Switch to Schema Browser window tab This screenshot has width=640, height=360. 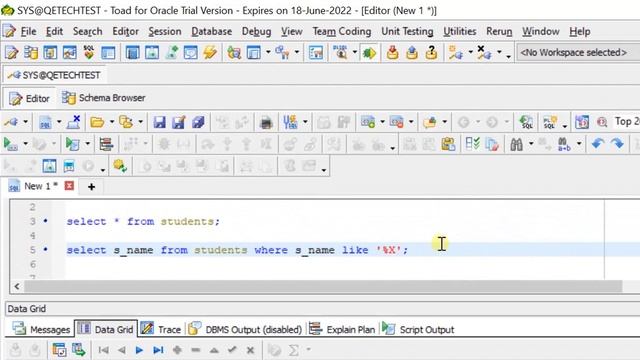coord(104,98)
